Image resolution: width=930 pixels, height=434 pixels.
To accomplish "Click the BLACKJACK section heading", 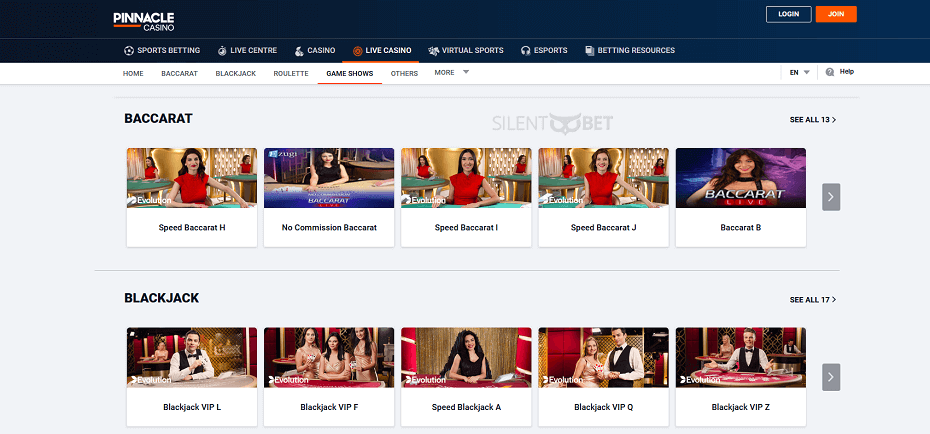I will point(161,298).
